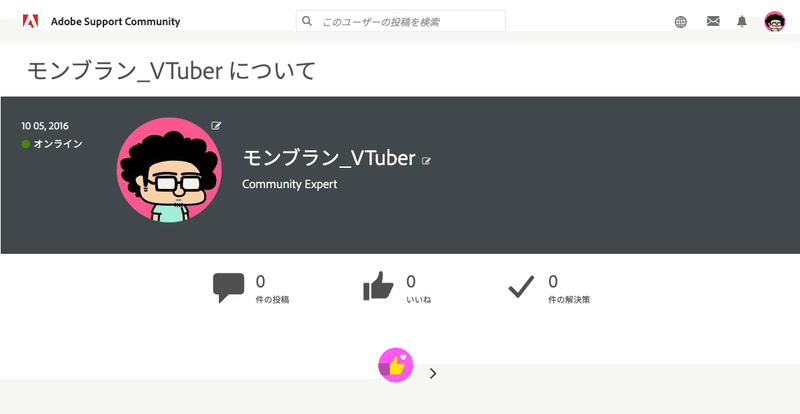Open the large profile avatar picture

tap(169, 170)
